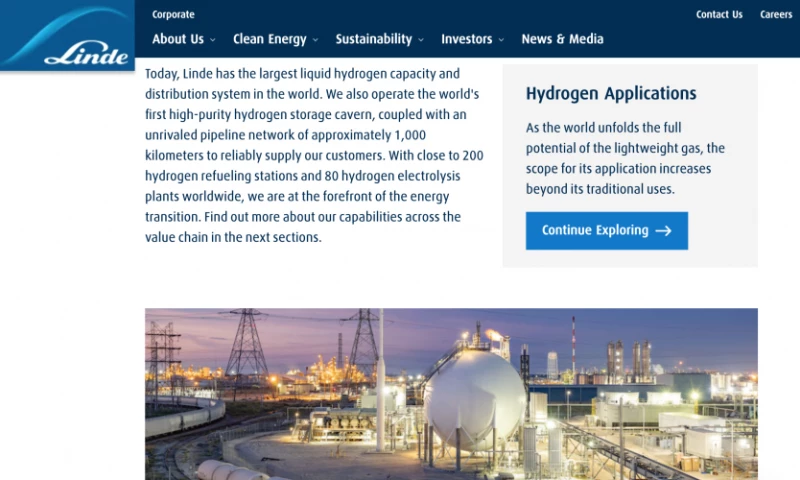
Task: Expand the Sustainability dropdown chevron
Action: (421, 40)
